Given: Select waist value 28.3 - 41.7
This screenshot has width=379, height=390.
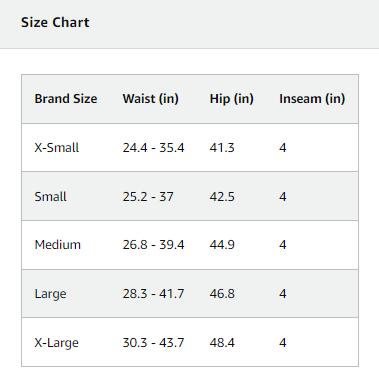Looking at the screenshot, I should (153, 294).
